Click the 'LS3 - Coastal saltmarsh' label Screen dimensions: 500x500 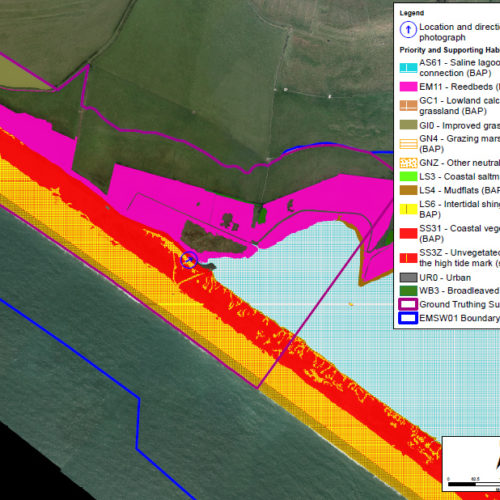(459, 177)
